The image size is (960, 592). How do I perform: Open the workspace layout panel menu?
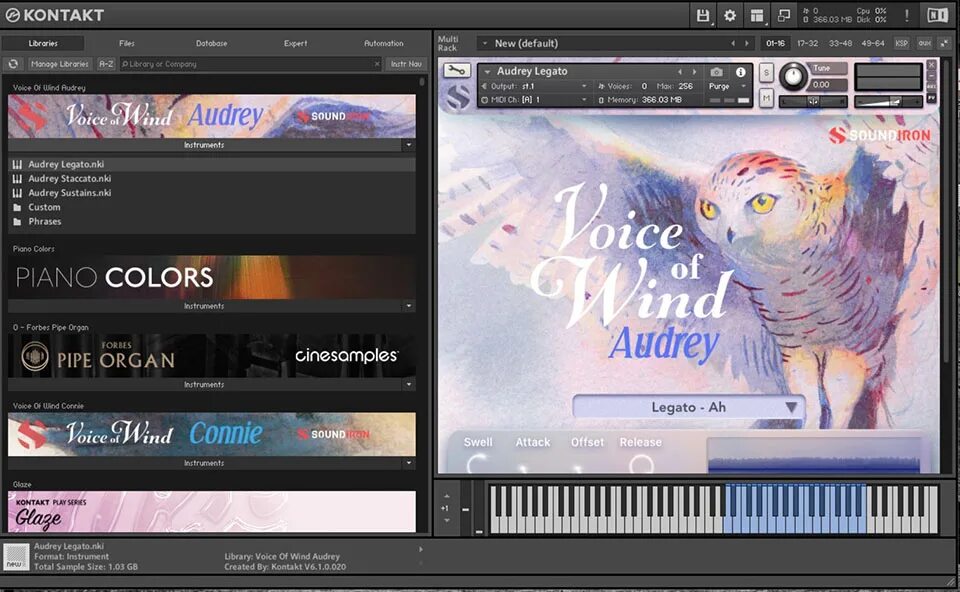point(757,15)
